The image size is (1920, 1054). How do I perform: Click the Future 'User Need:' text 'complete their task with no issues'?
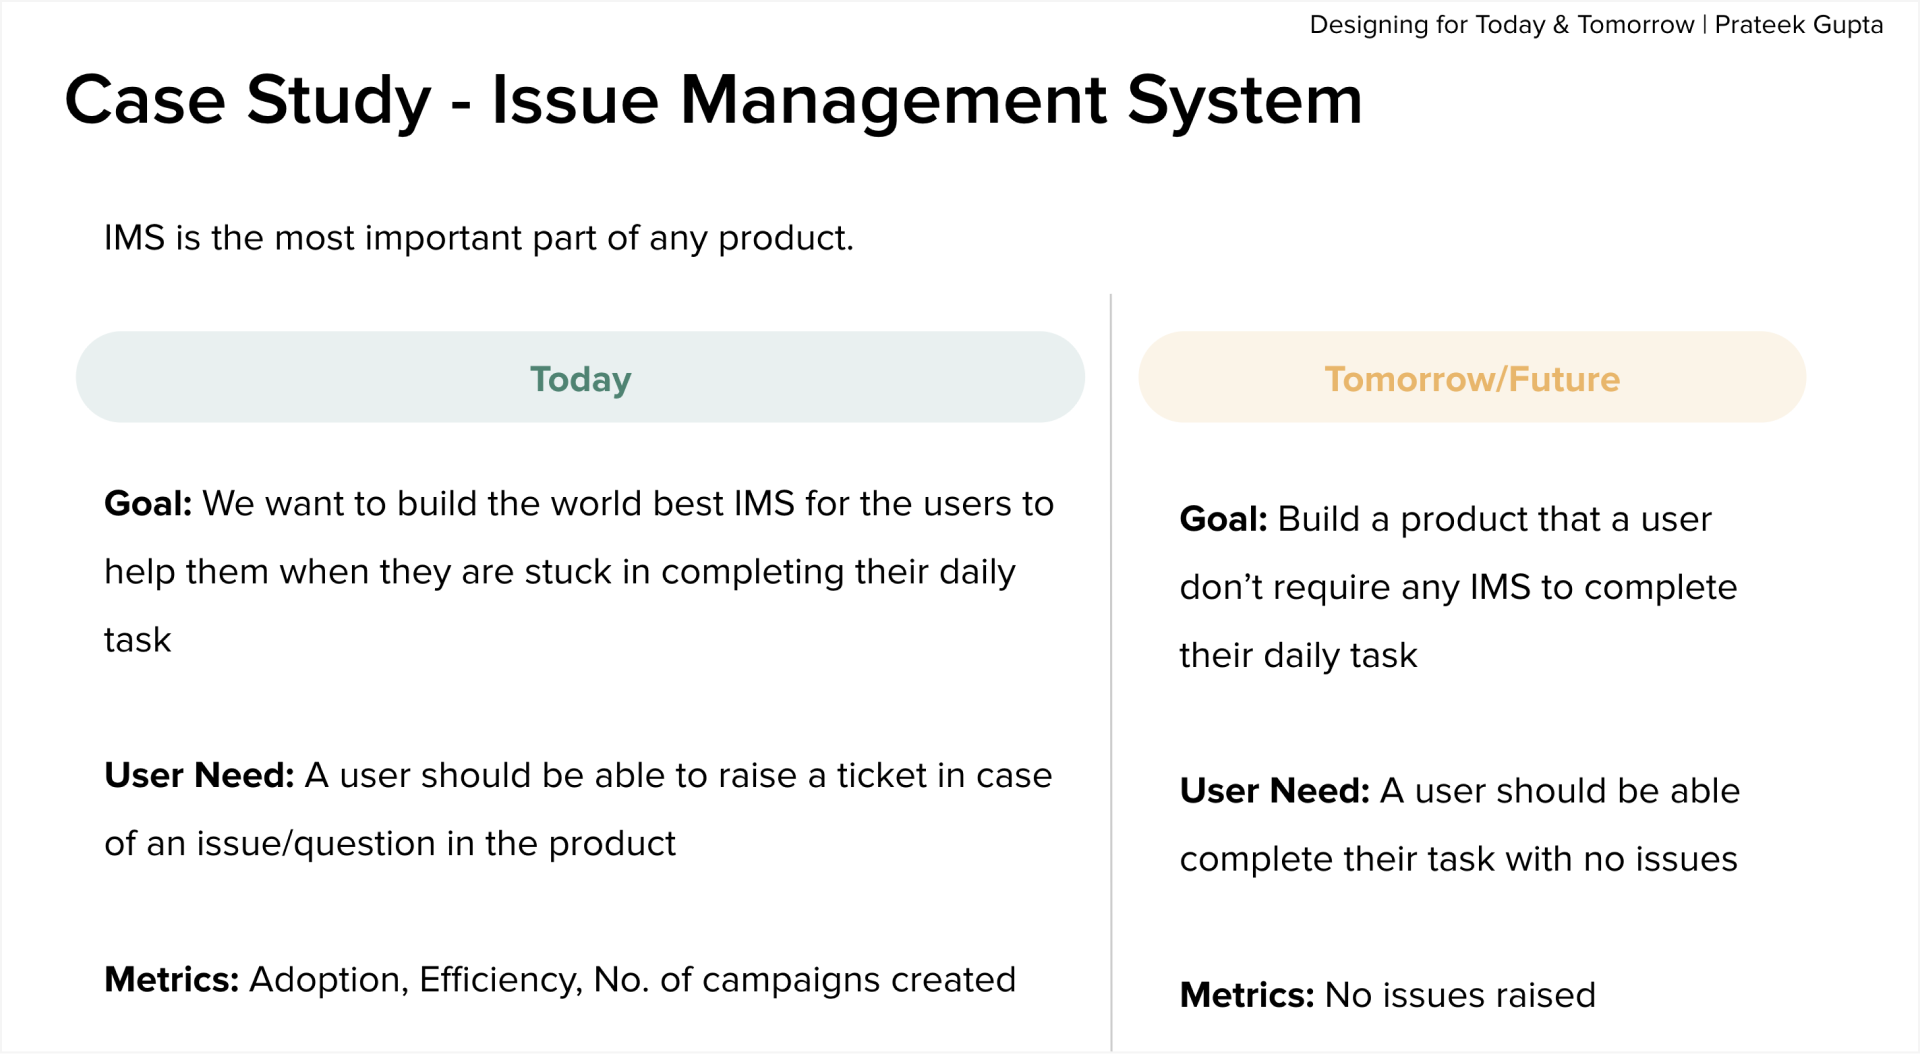point(1459,825)
